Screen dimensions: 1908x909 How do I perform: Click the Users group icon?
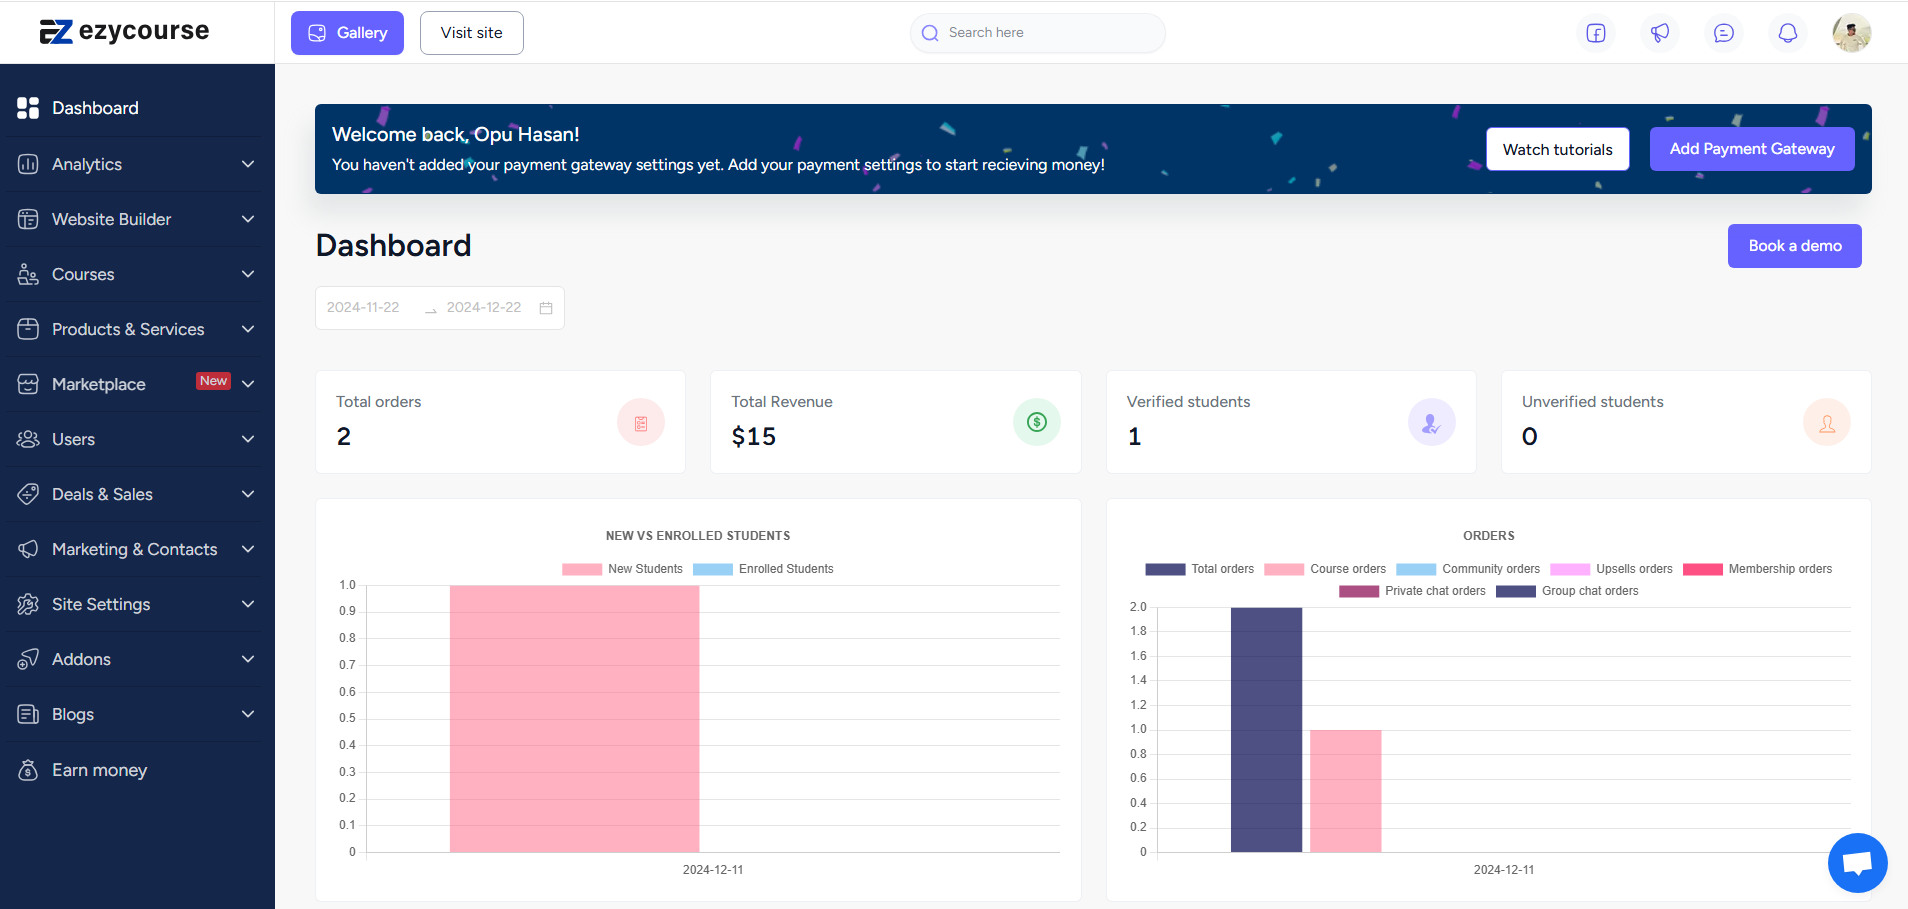click(x=28, y=439)
